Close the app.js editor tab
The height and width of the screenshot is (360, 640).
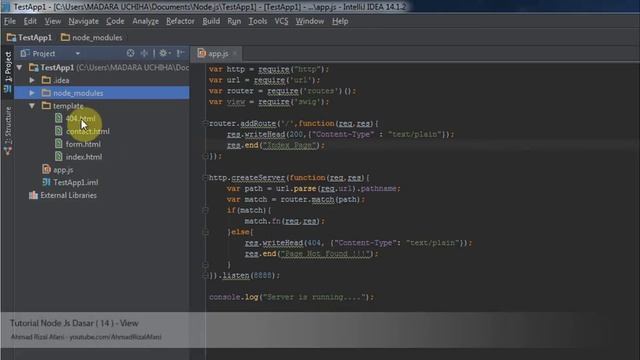[235, 53]
